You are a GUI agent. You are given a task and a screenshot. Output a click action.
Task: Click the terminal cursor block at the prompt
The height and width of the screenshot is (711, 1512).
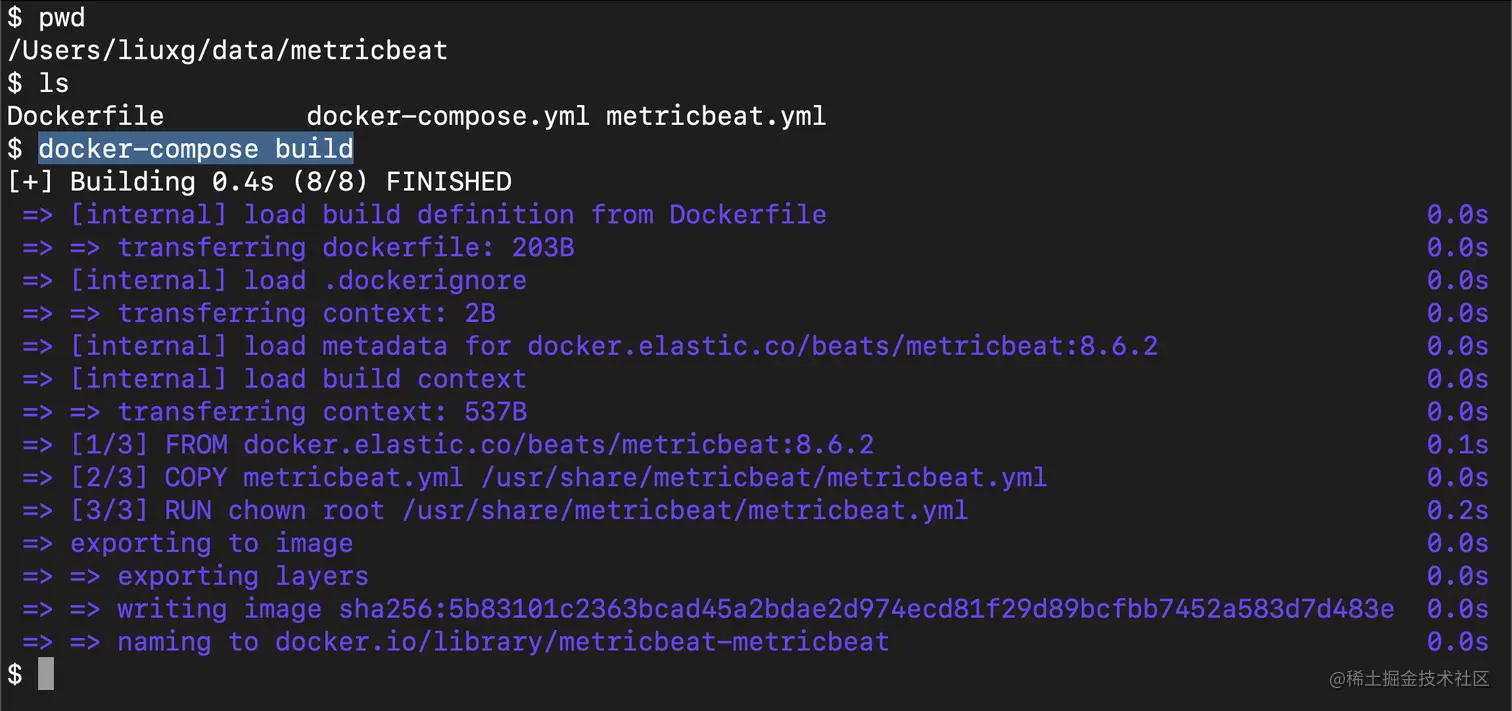pyautogui.click(x=46, y=674)
